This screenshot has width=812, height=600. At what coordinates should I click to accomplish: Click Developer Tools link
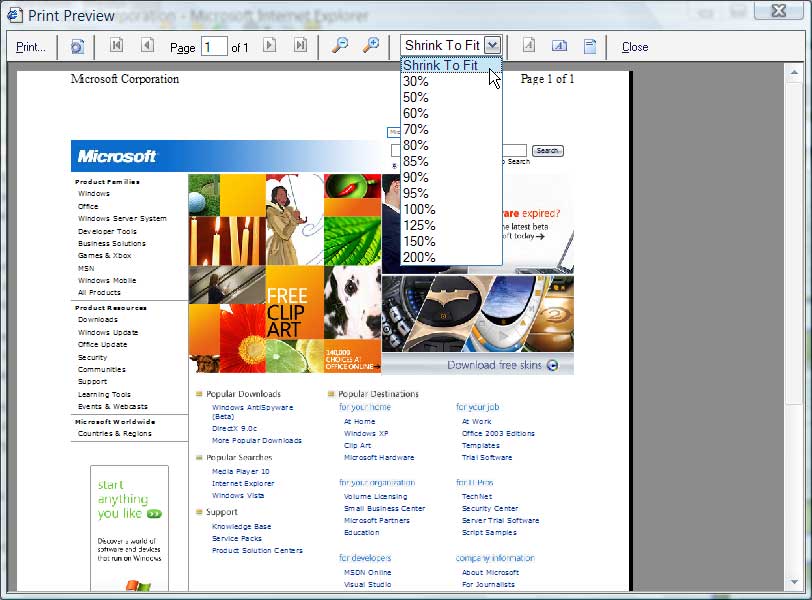tap(107, 231)
